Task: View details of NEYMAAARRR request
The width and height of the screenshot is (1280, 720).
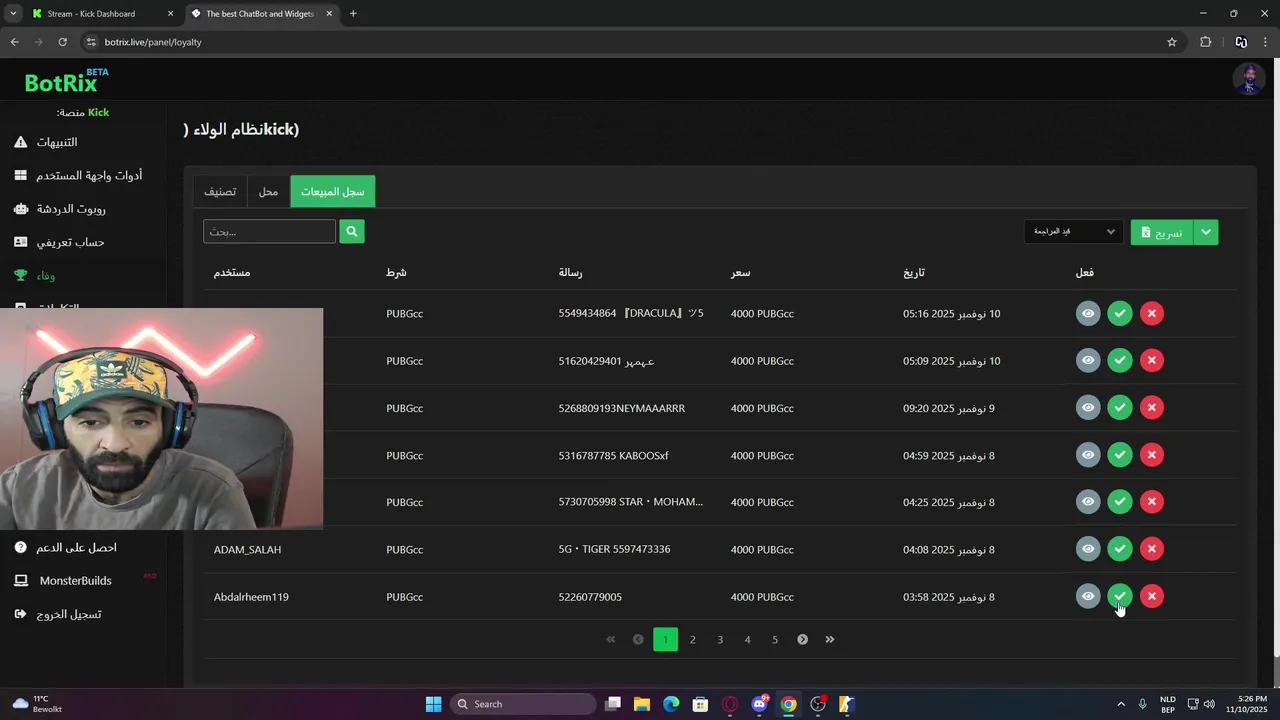Action: (1088, 407)
